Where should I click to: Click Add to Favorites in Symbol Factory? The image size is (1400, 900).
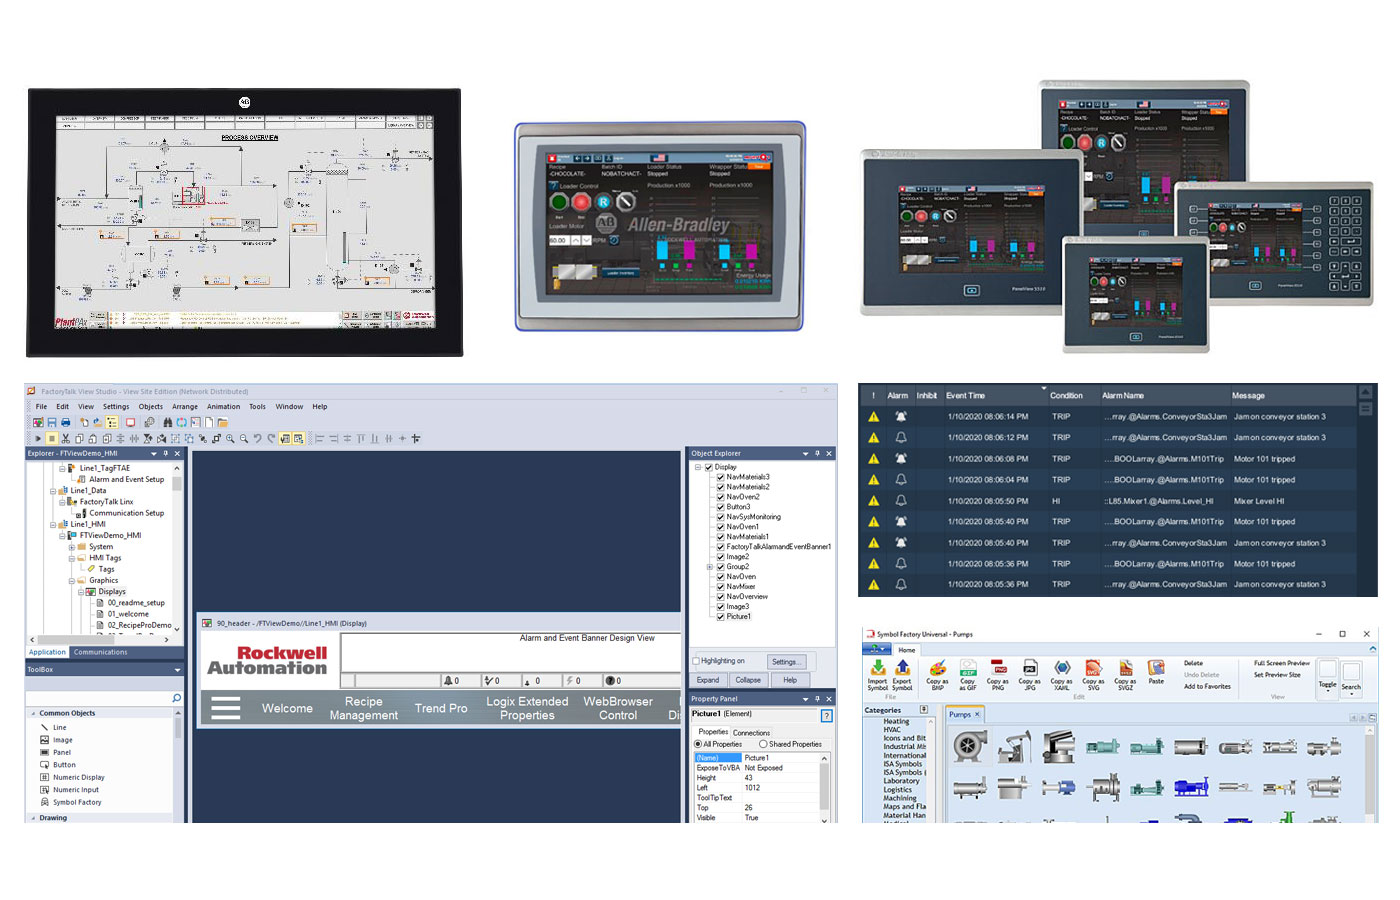1207,687
